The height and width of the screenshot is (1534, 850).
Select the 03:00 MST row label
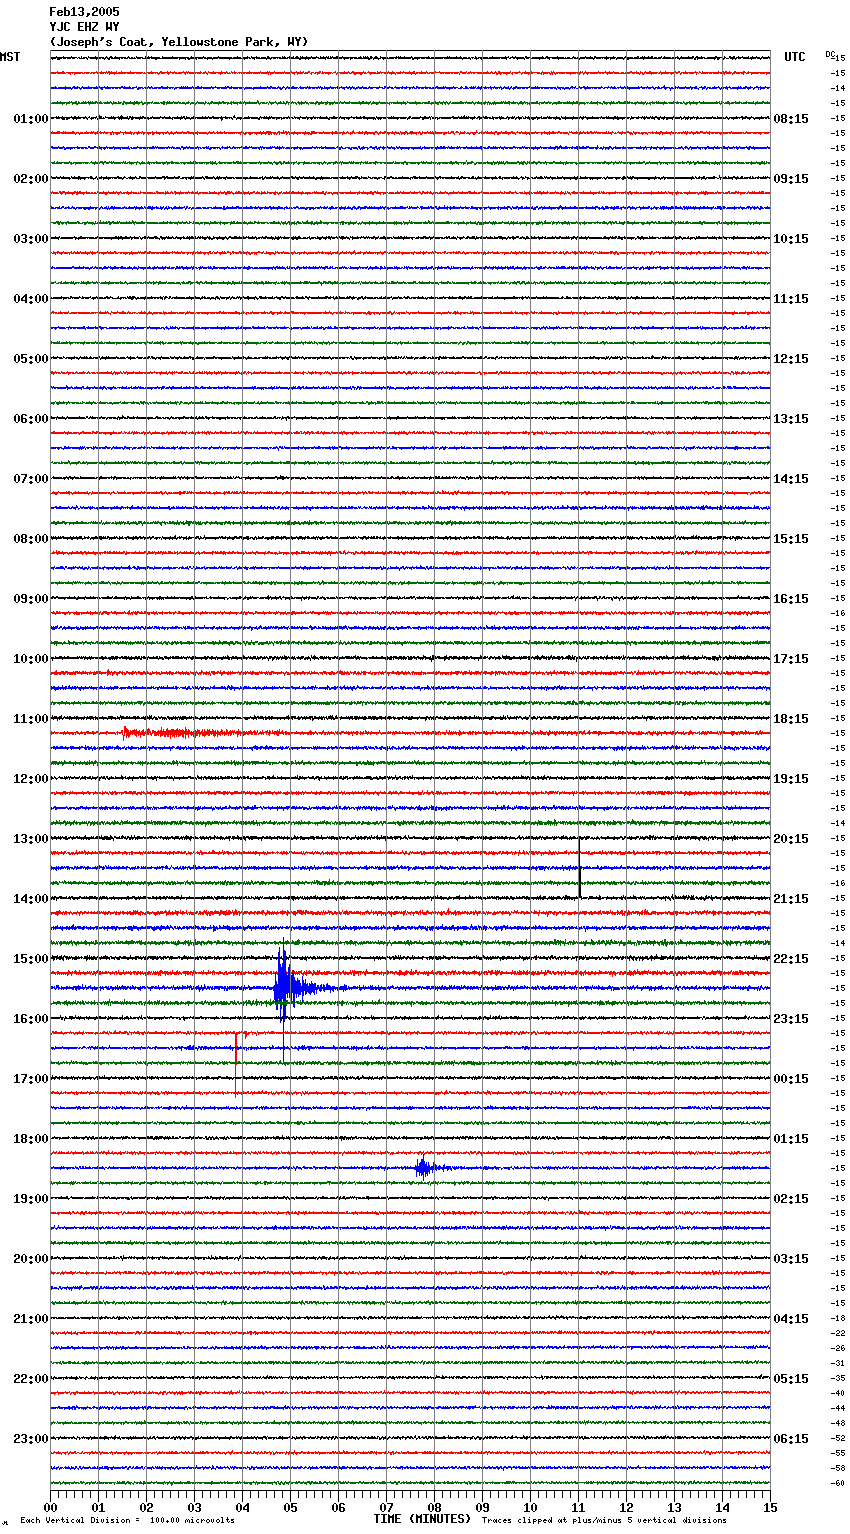tap(30, 239)
